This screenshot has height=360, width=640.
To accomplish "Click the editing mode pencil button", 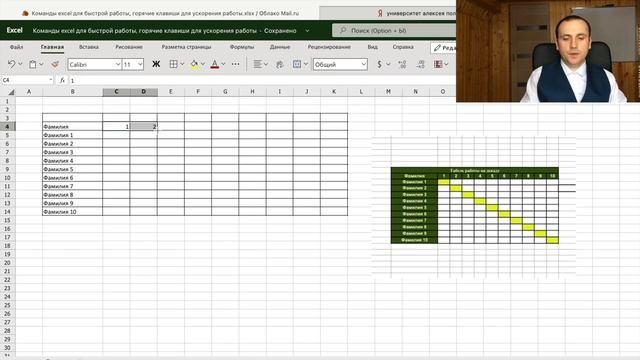I will click(444, 48).
